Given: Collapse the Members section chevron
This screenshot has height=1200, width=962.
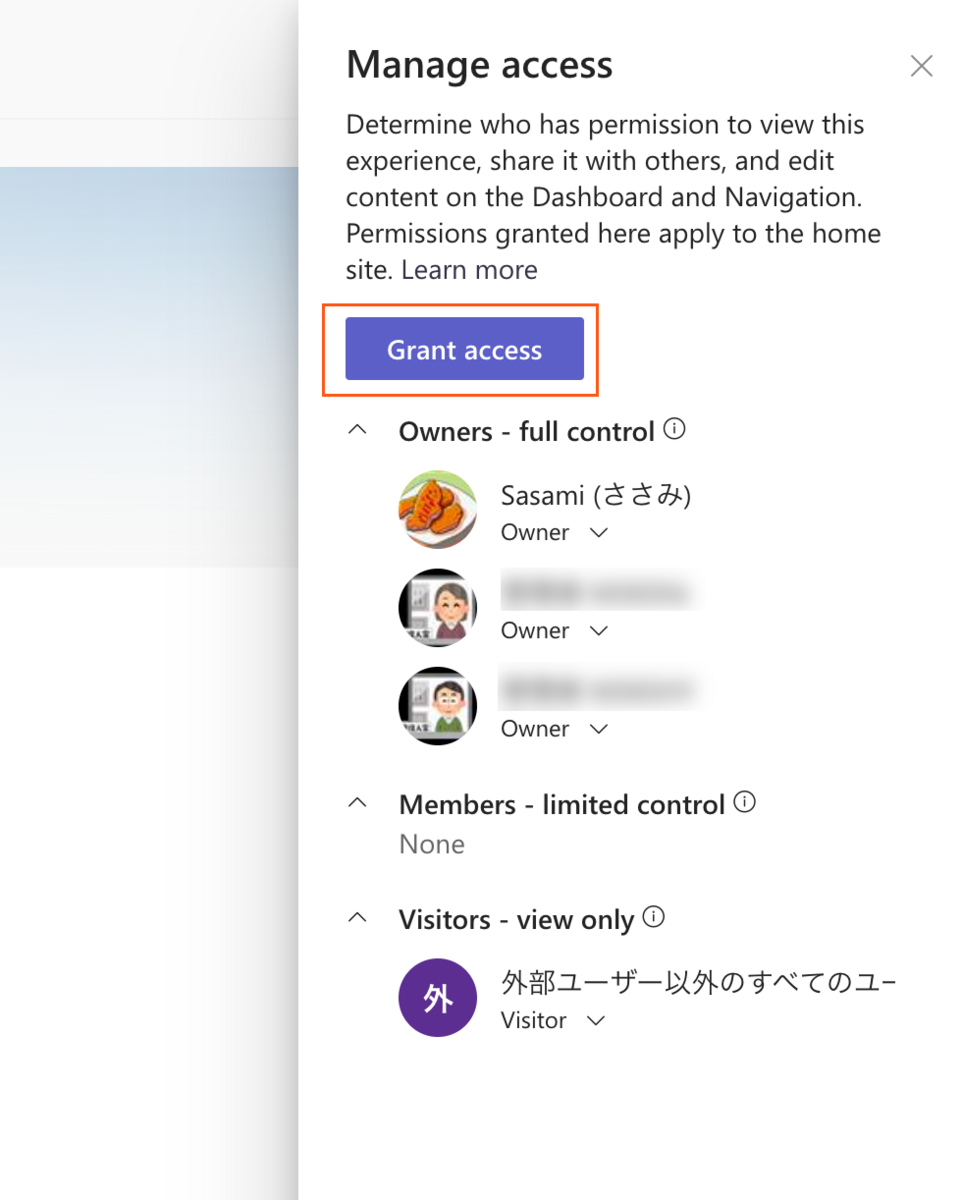Looking at the screenshot, I should [x=357, y=804].
